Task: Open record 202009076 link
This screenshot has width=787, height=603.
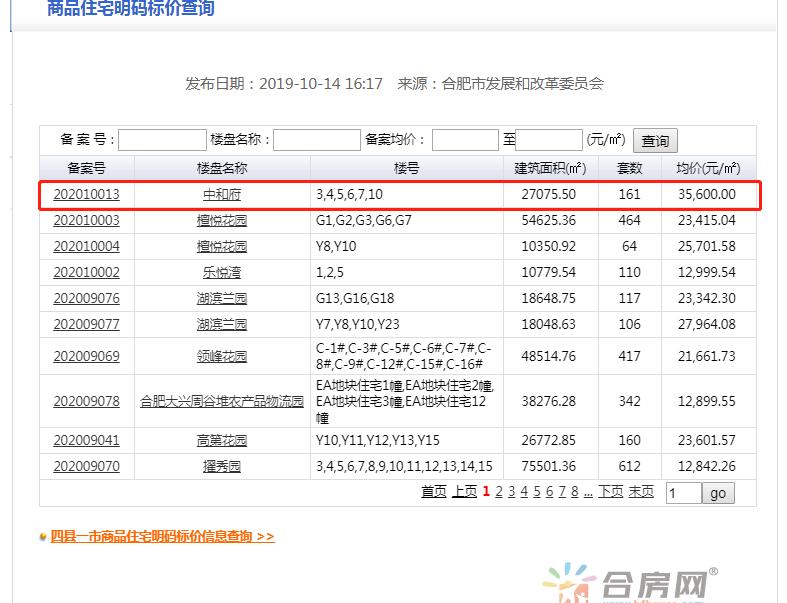Action: [x=86, y=298]
